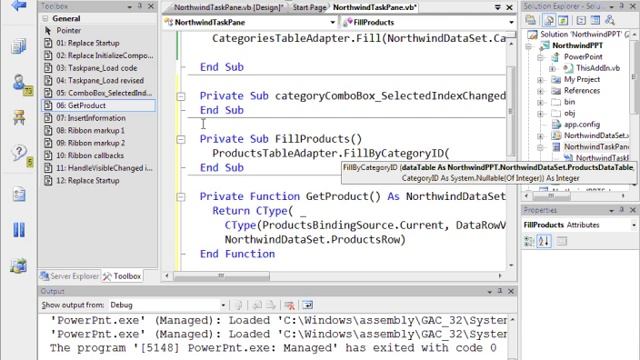This screenshot has width=640, height=360.
Task: Open the NorthwindTaskPane class dropdown
Action: tap(333, 22)
